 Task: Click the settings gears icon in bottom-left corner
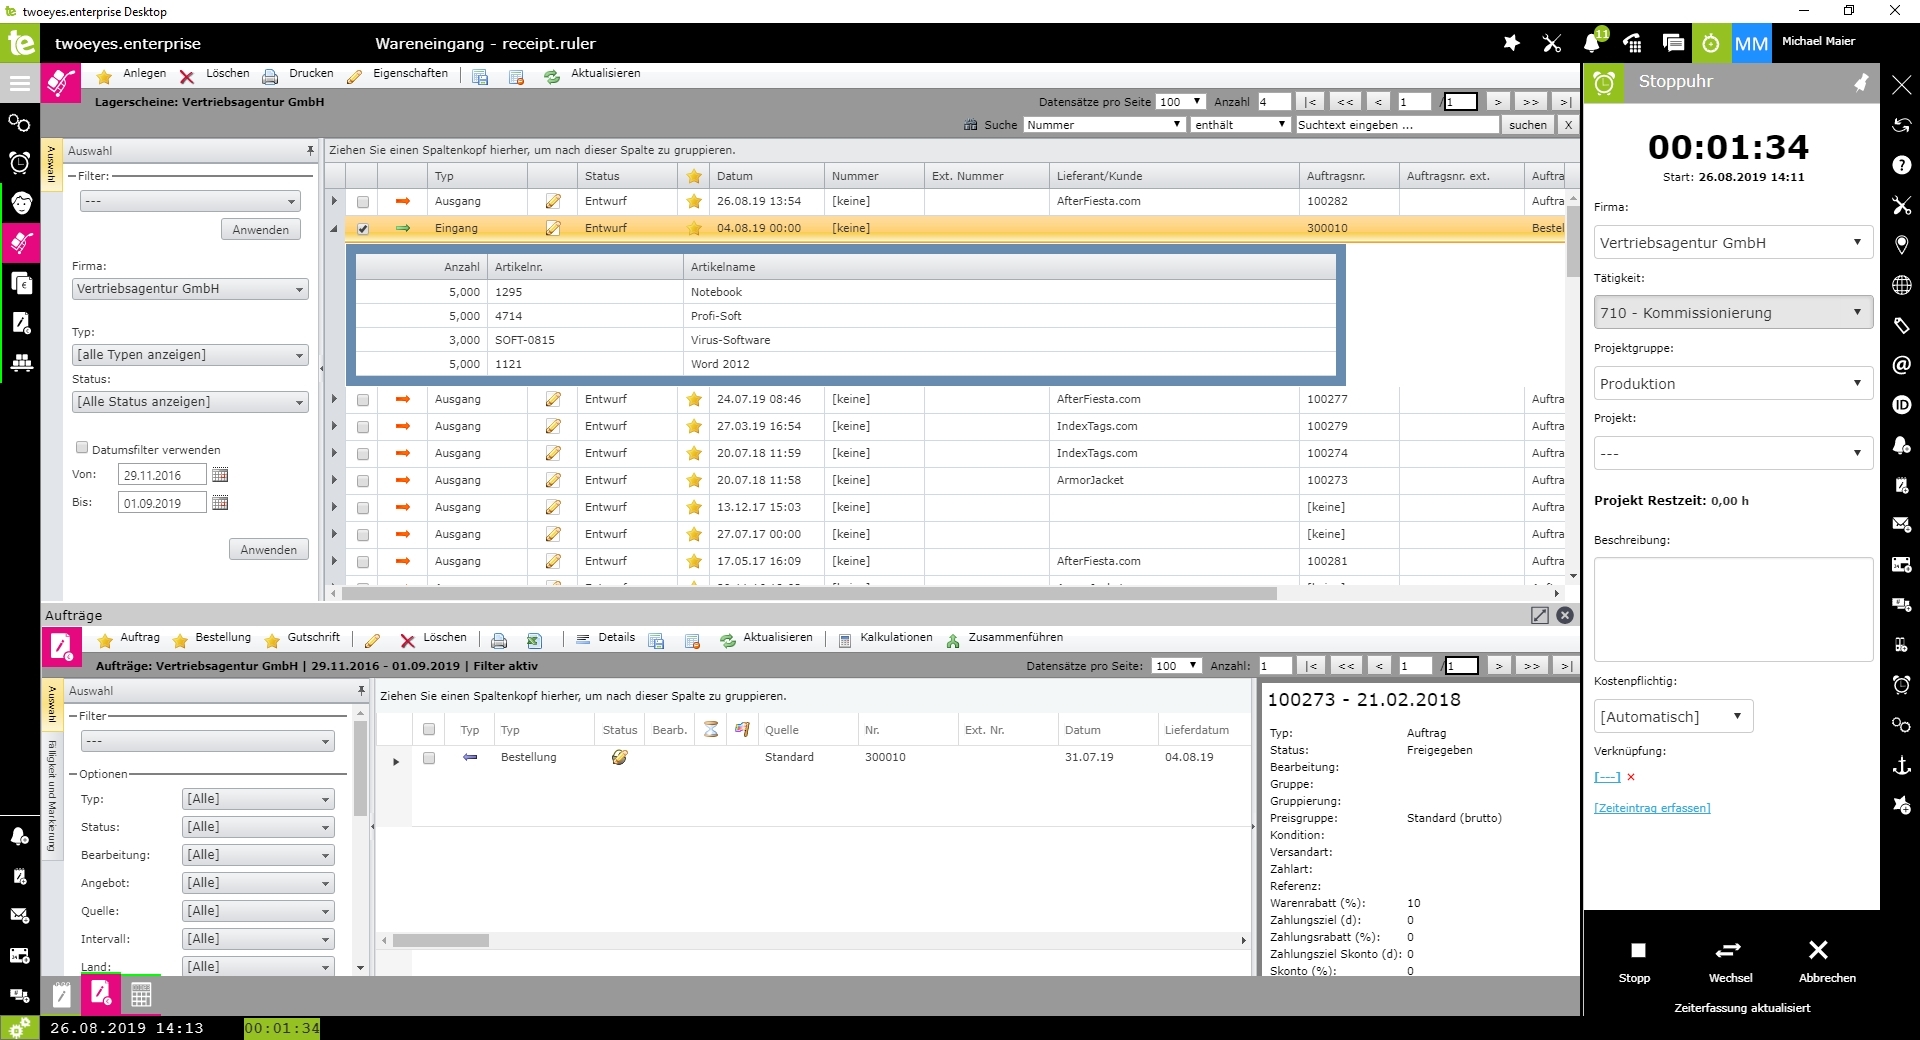click(20, 1028)
